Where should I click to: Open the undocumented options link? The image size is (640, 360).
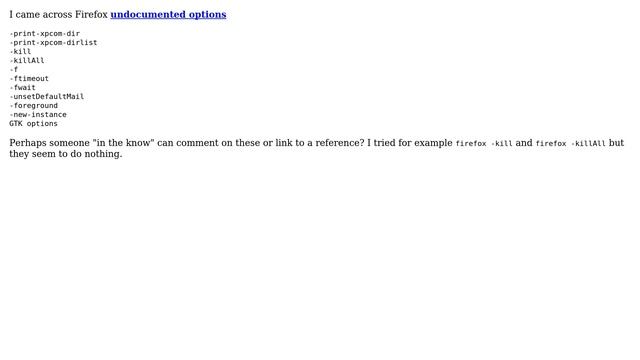[168, 15]
